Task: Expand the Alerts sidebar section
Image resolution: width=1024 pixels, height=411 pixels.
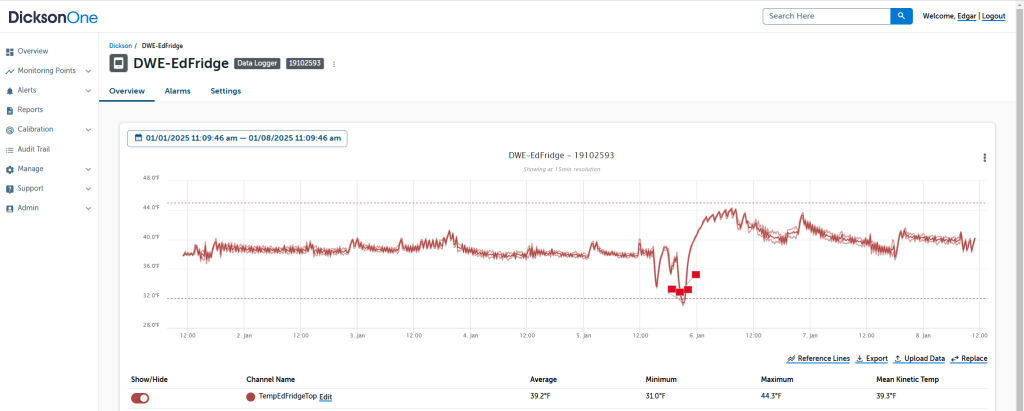Action: pos(88,90)
